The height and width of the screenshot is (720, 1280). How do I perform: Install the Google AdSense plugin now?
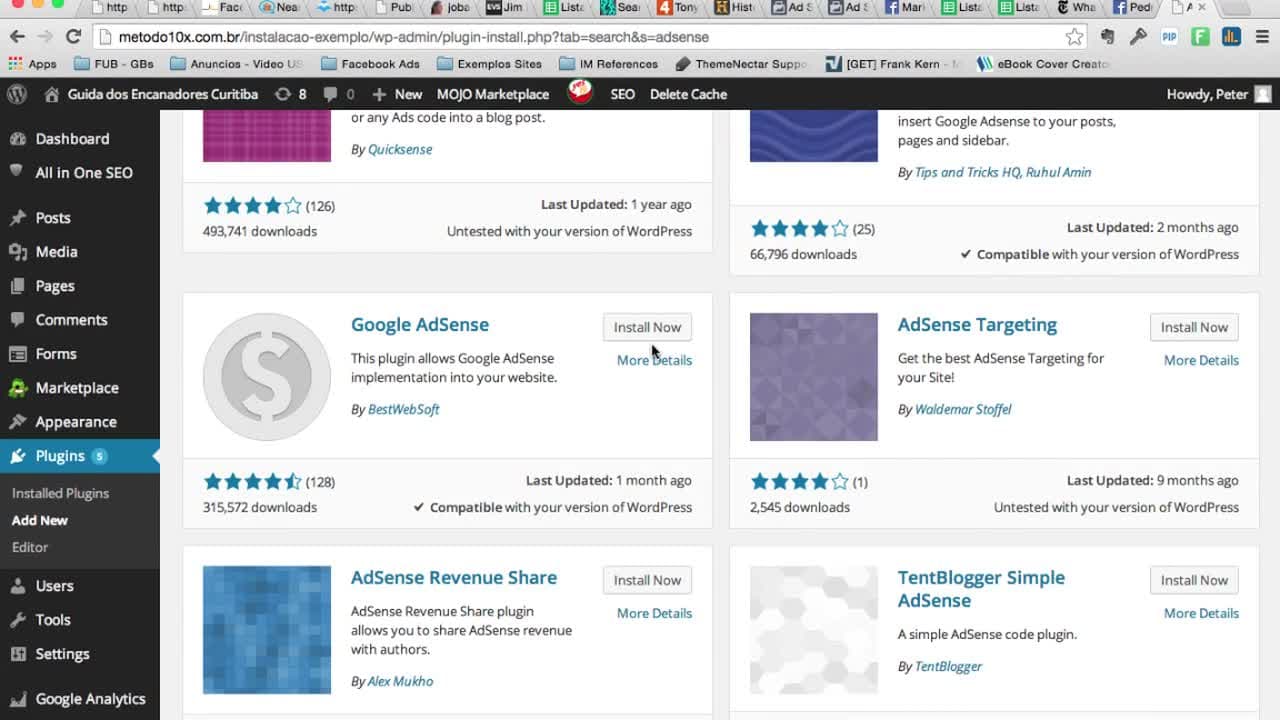tap(647, 327)
